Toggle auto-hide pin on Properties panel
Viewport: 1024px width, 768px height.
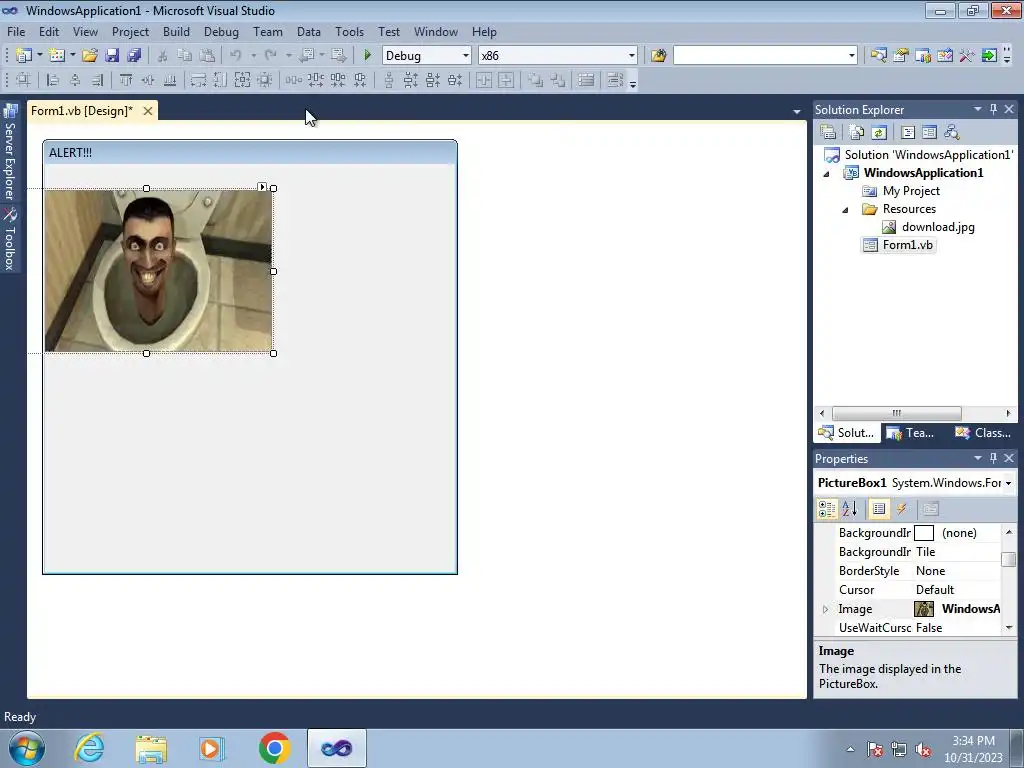[993, 458]
